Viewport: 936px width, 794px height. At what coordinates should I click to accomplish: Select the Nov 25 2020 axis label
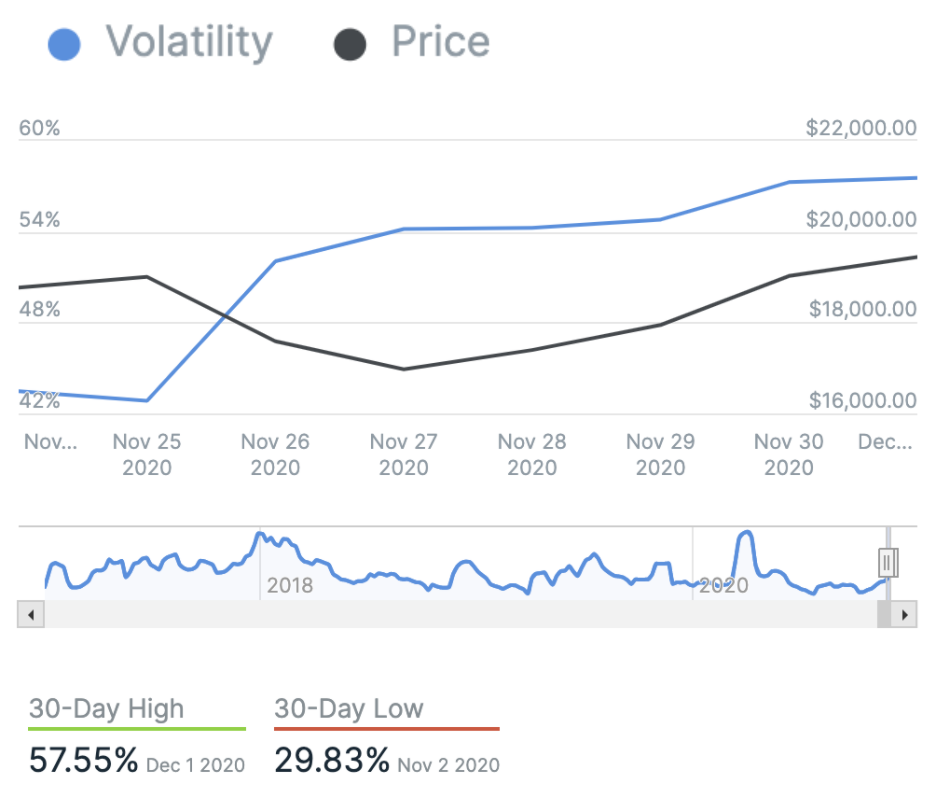[147, 454]
